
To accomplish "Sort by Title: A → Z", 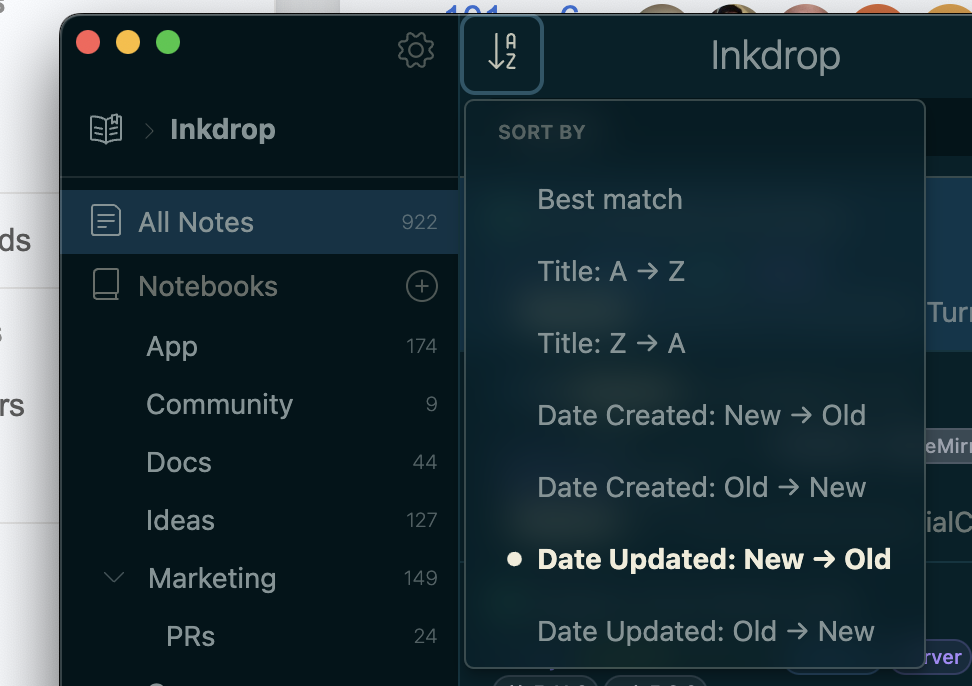I will pos(694,271).
